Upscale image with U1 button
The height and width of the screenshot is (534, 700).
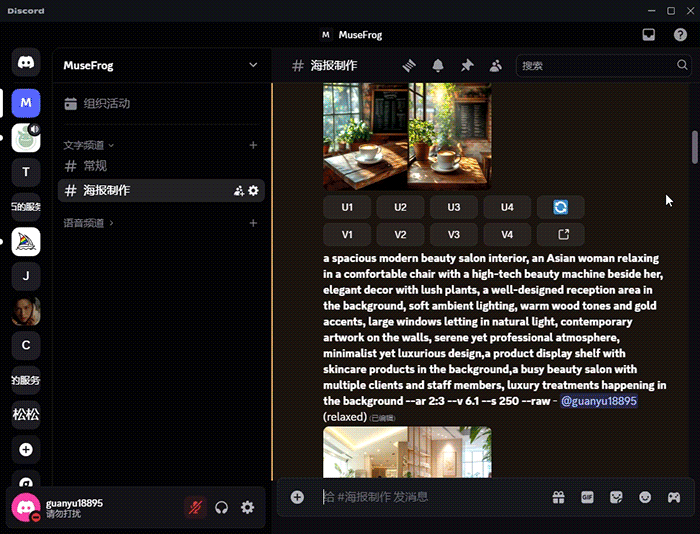pos(347,207)
